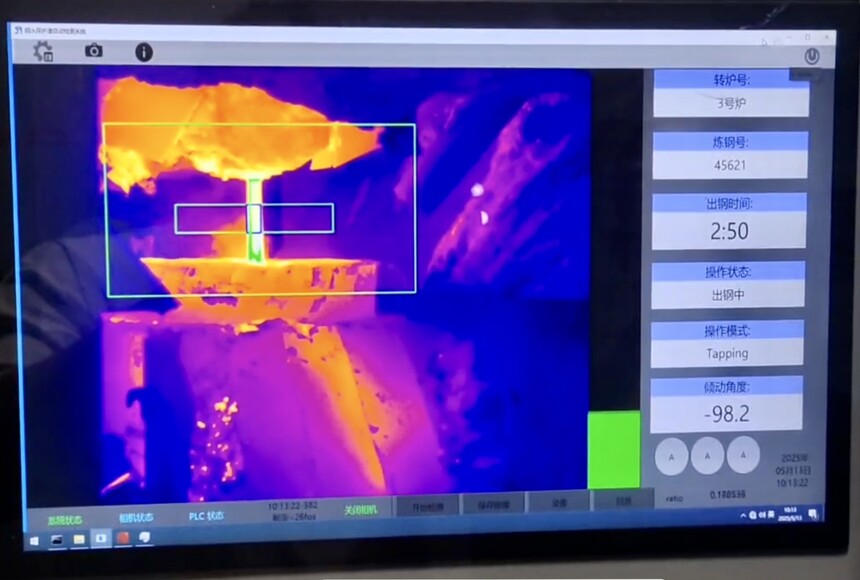Click the 转炉号 header label
Image resolution: width=860 pixels, height=580 pixels.
[731, 80]
